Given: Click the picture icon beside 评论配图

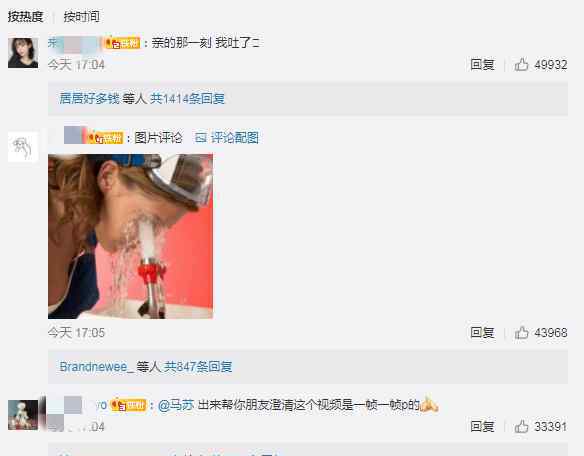Looking at the screenshot, I should [x=200, y=138].
